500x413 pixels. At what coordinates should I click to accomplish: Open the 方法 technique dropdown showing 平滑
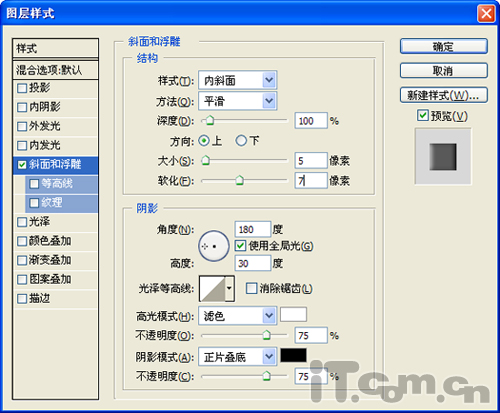click(x=238, y=101)
